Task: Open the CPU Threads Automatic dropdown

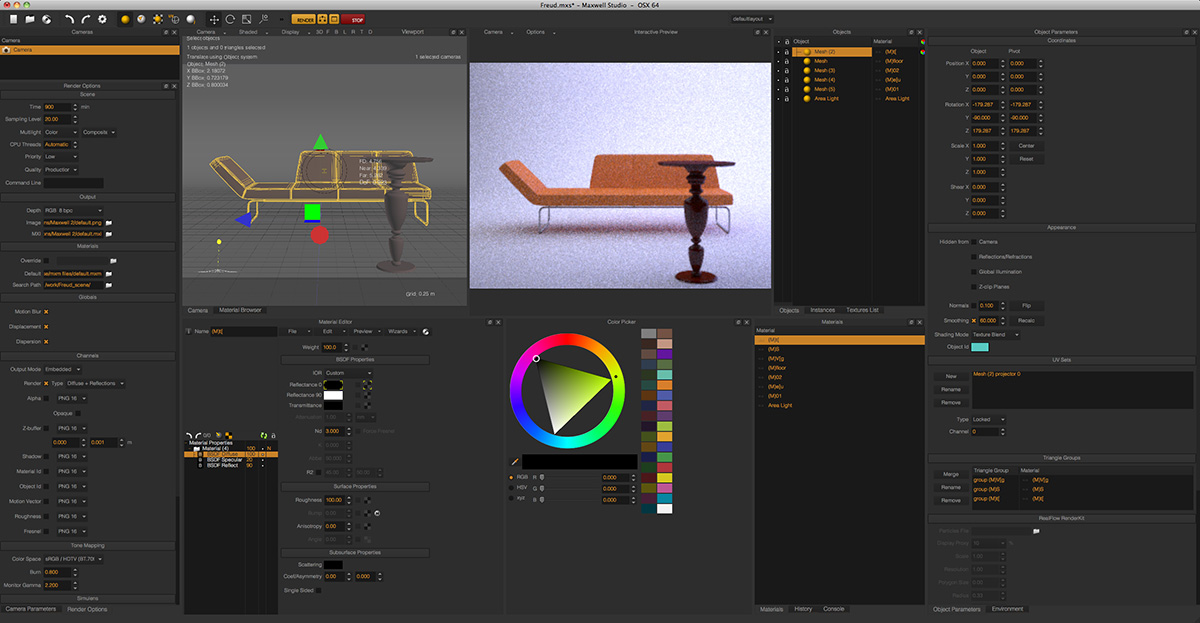Action: [x=59, y=144]
